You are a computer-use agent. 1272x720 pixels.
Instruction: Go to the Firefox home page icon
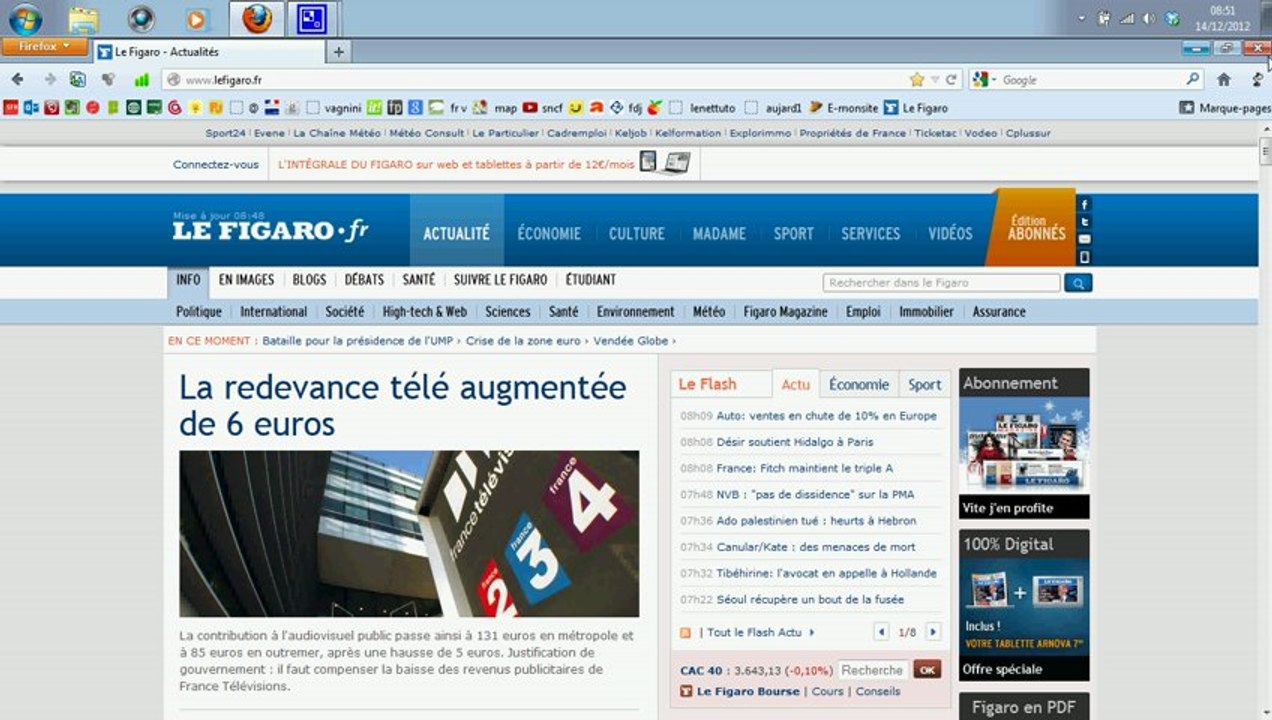tap(1224, 79)
